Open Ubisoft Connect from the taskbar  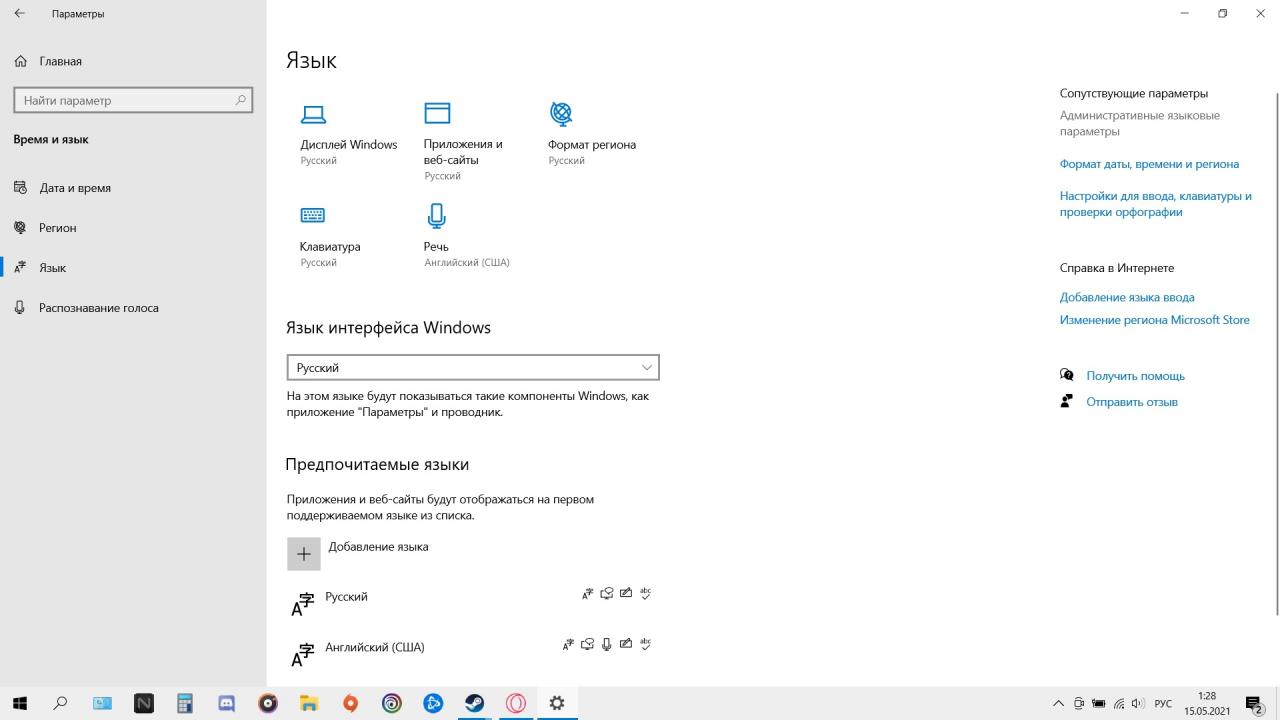click(392, 703)
